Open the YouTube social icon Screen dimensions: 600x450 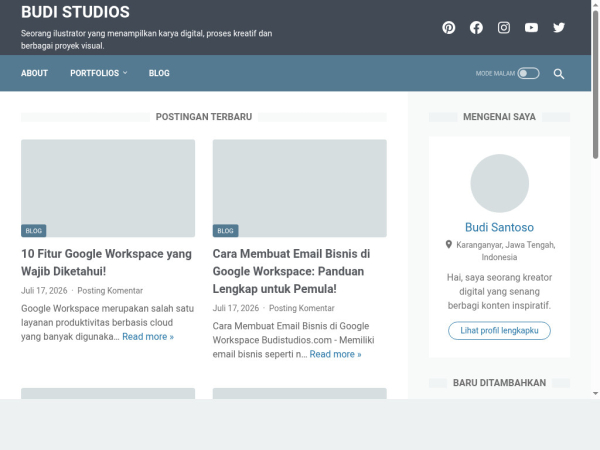(x=531, y=28)
